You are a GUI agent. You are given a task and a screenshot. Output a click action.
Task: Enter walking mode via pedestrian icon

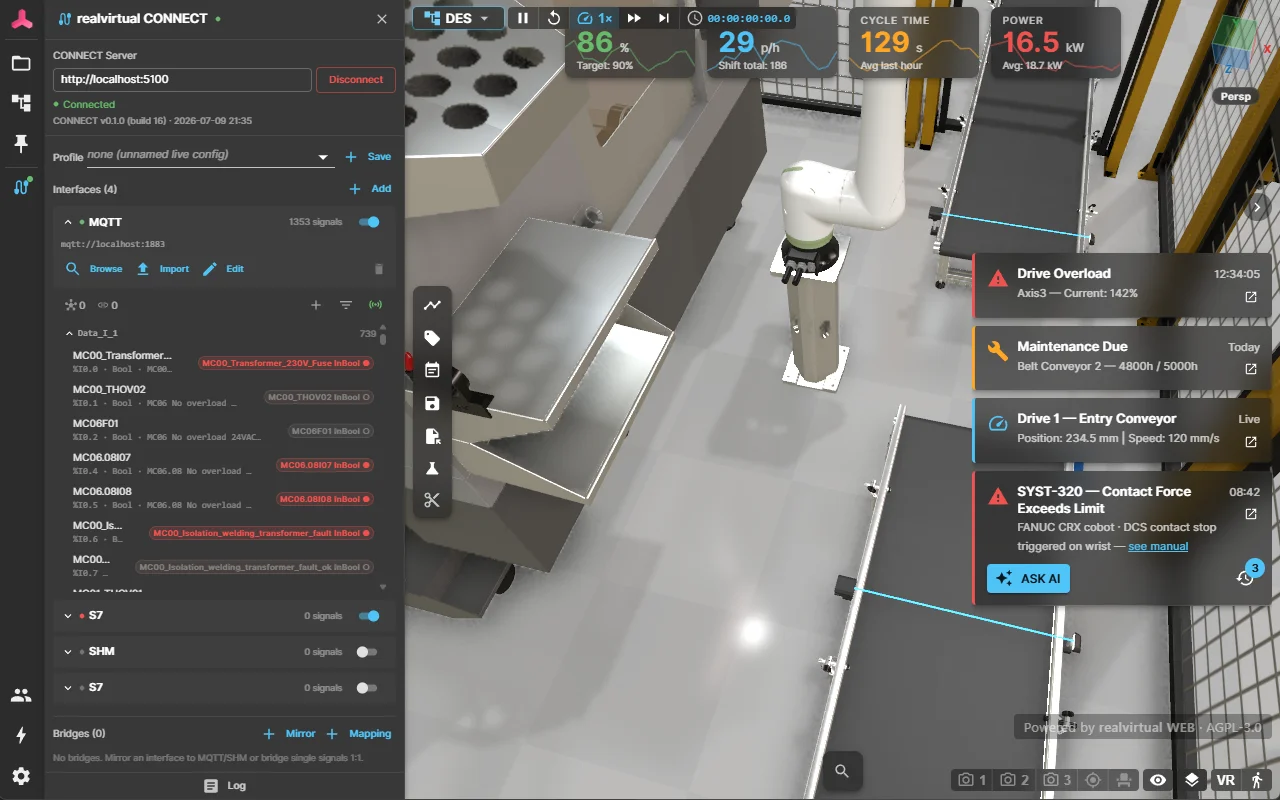click(x=1257, y=780)
